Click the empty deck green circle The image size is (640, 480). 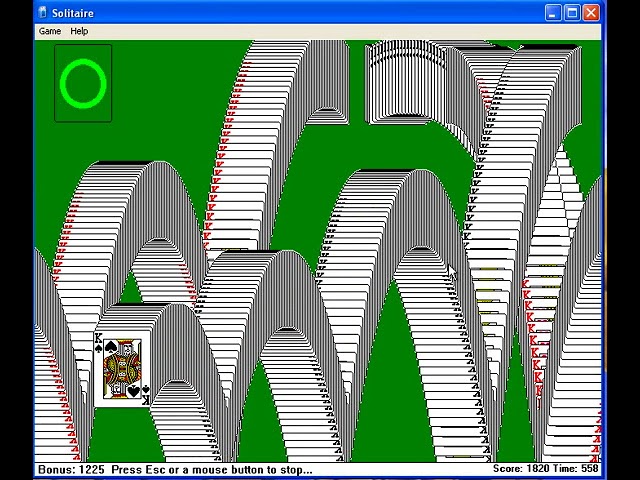(83, 84)
